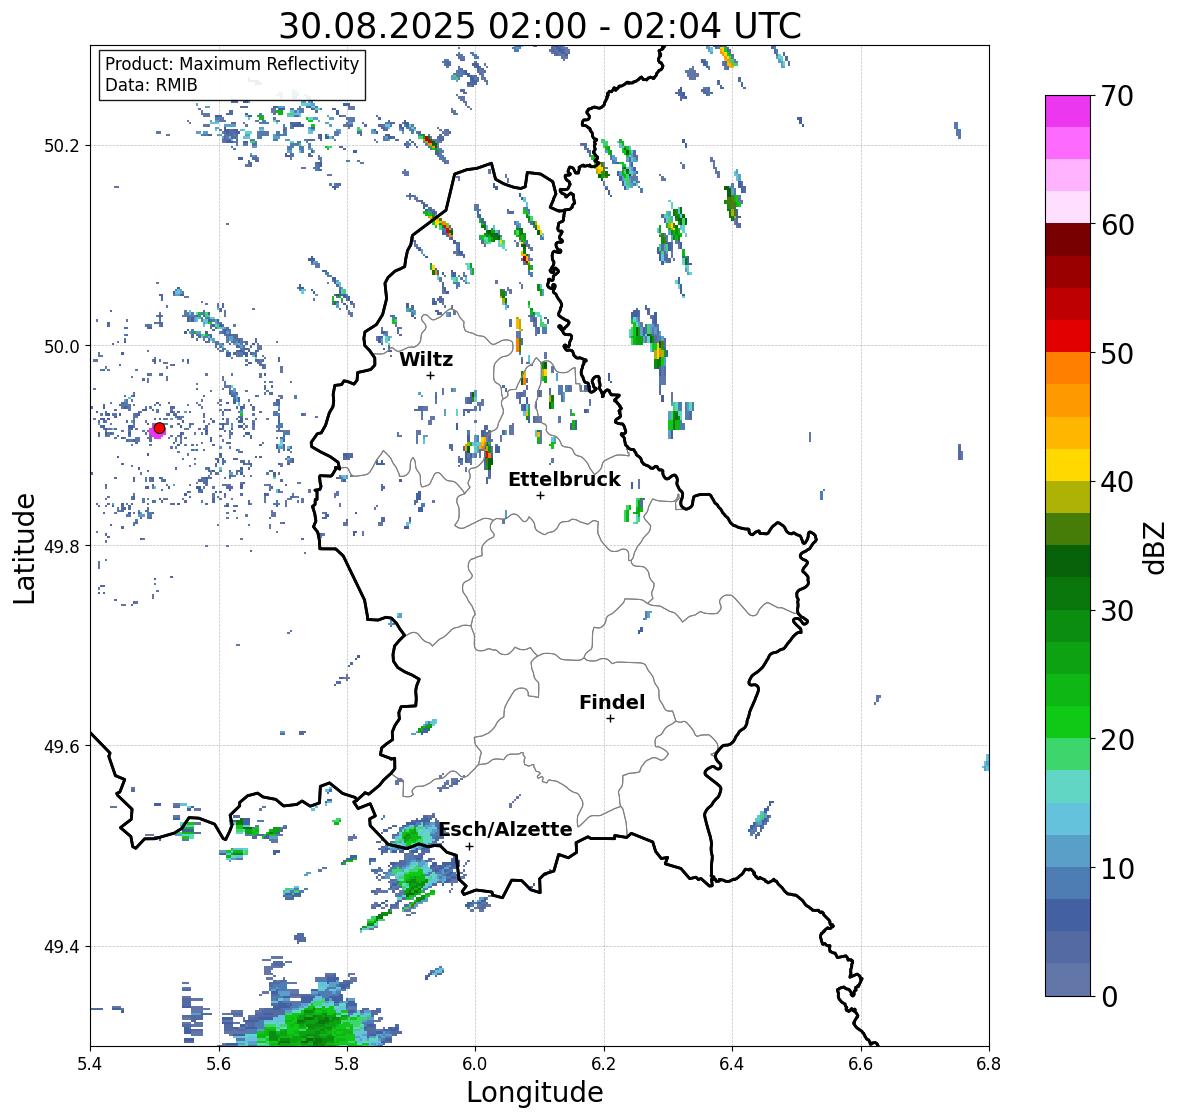Click the 'Product: Maximum Reflectivity' legend text
Image resolution: width=1179 pixels, height=1117 pixels.
232,64
